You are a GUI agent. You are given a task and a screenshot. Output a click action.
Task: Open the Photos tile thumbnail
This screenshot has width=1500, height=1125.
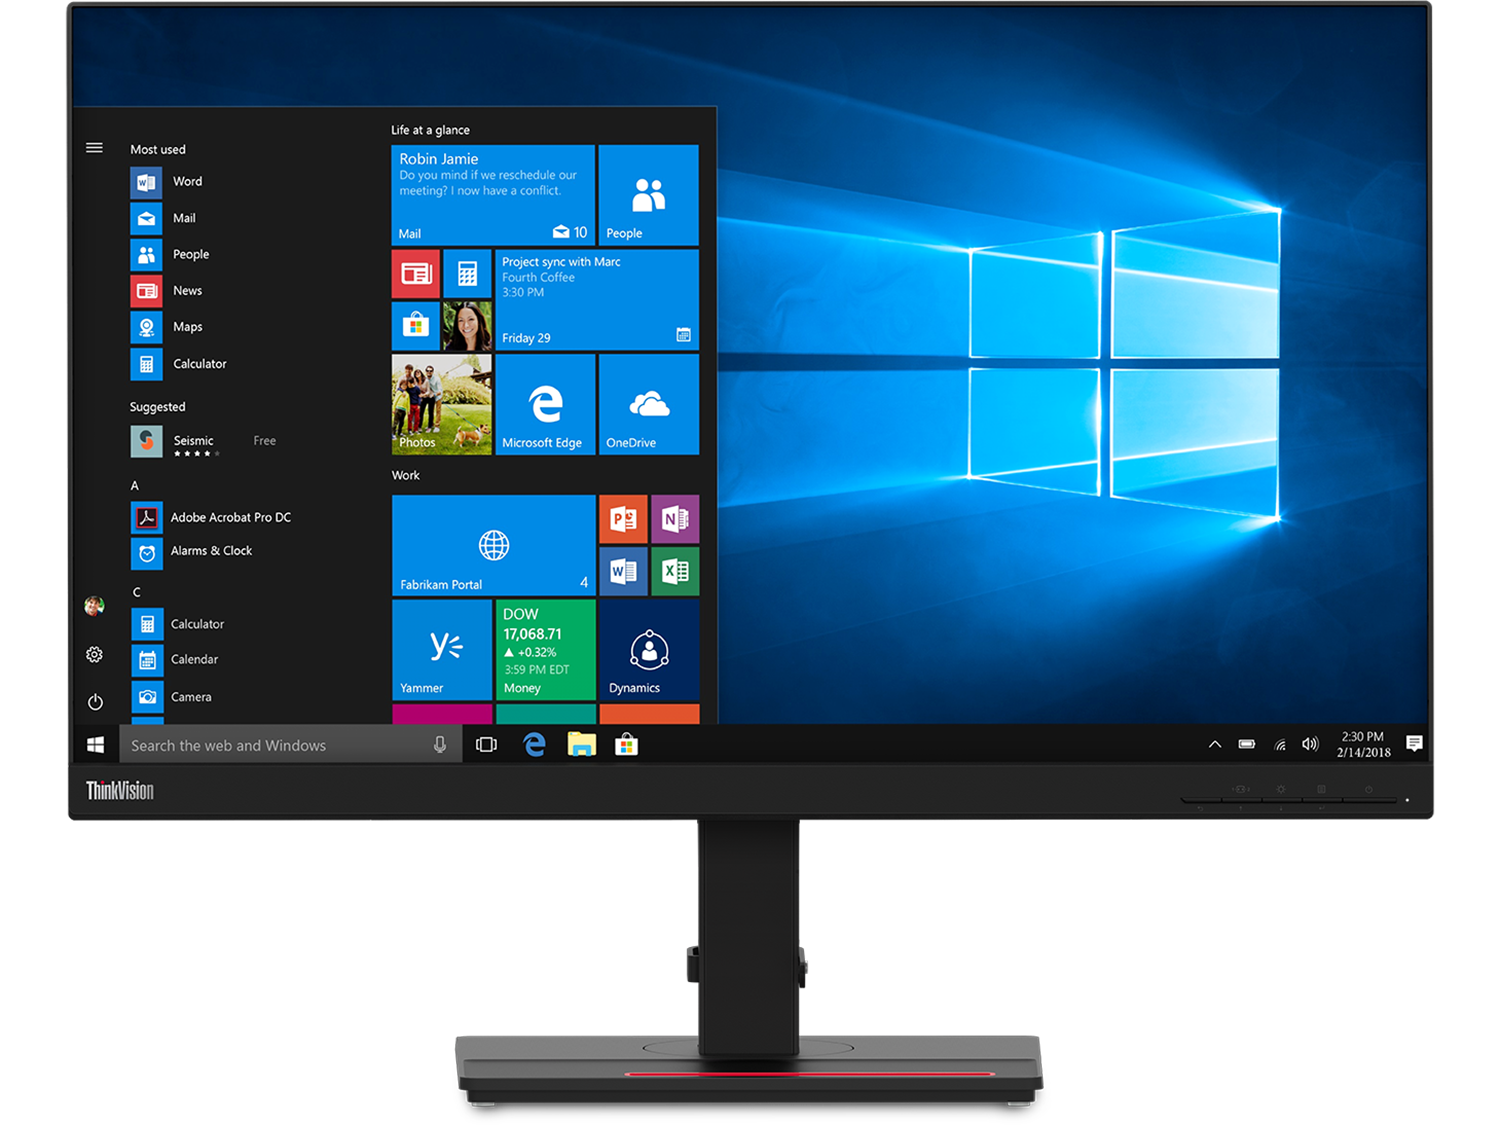pyautogui.click(x=442, y=405)
